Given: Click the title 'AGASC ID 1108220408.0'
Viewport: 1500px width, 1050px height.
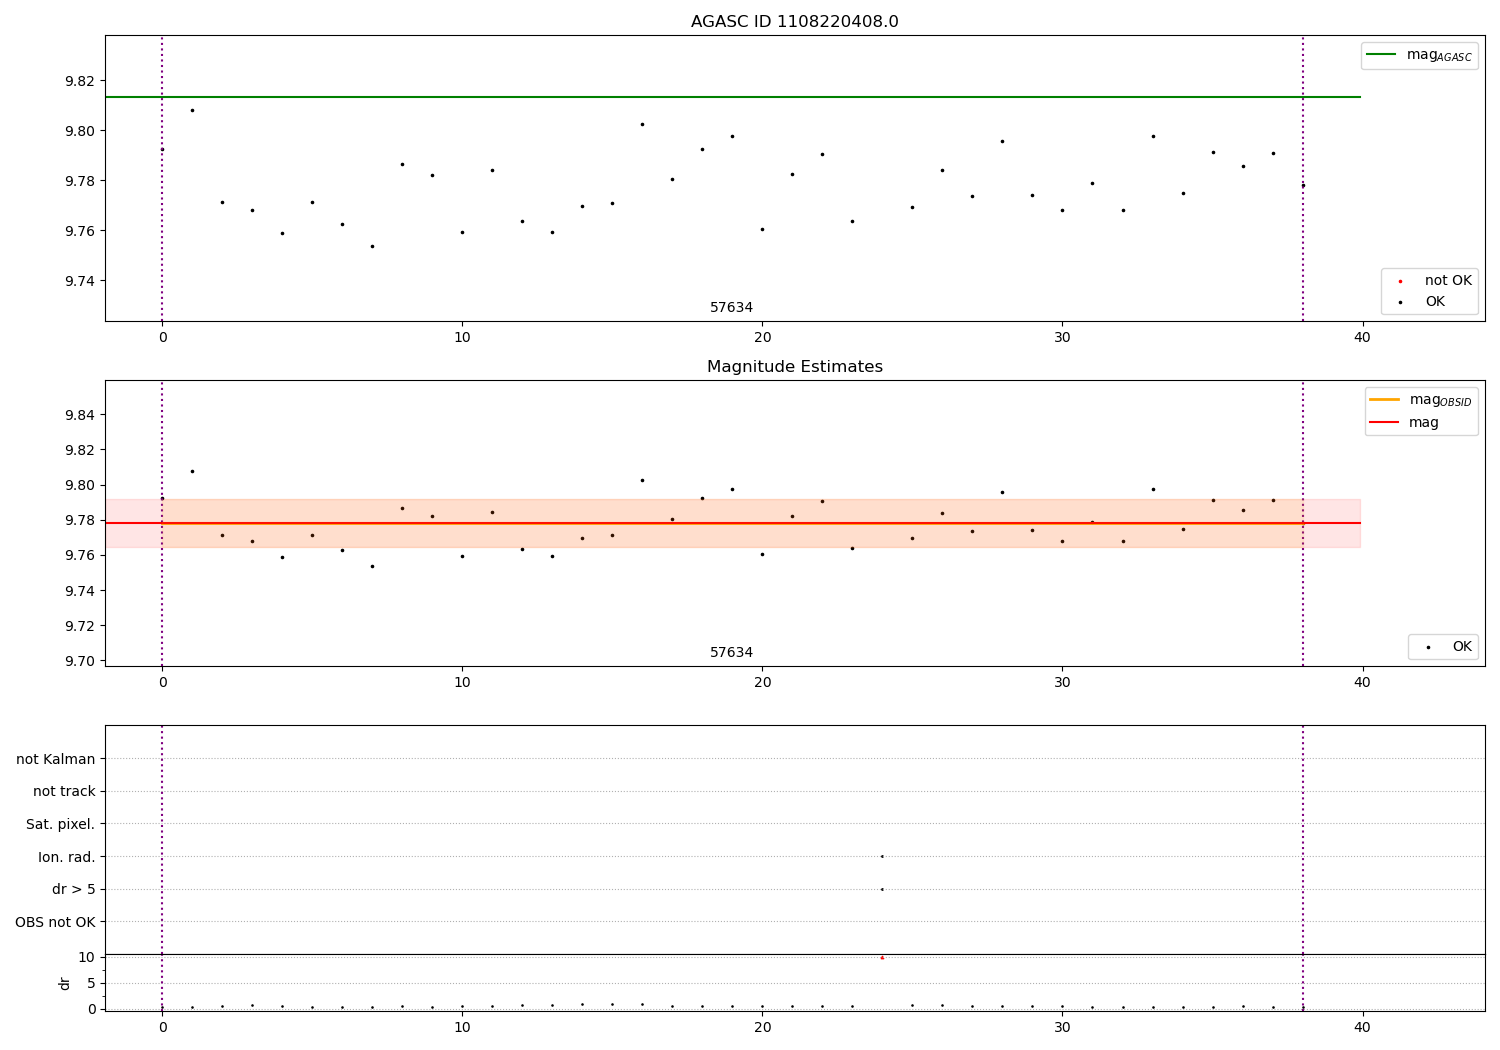Looking at the screenshot, I should (794, 22).
